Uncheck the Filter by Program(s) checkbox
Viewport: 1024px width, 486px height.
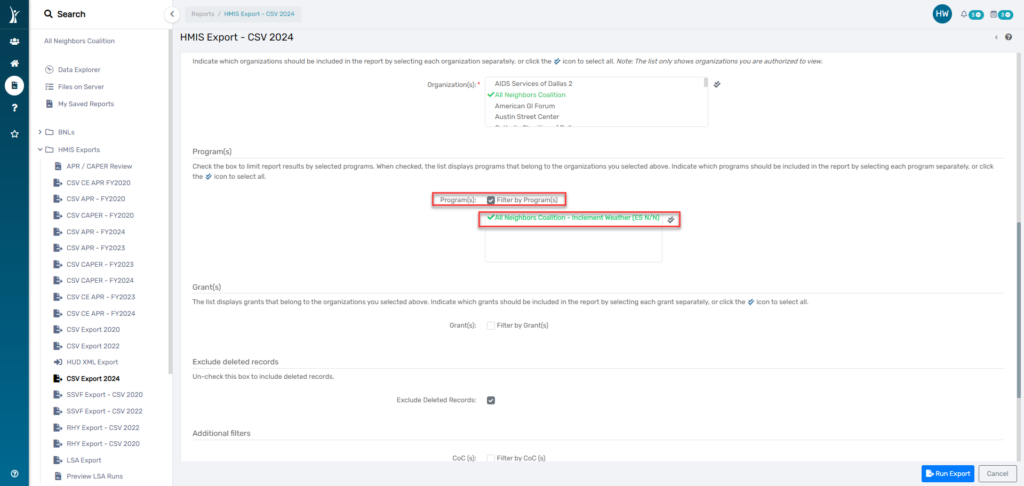[x=490, y=200]
